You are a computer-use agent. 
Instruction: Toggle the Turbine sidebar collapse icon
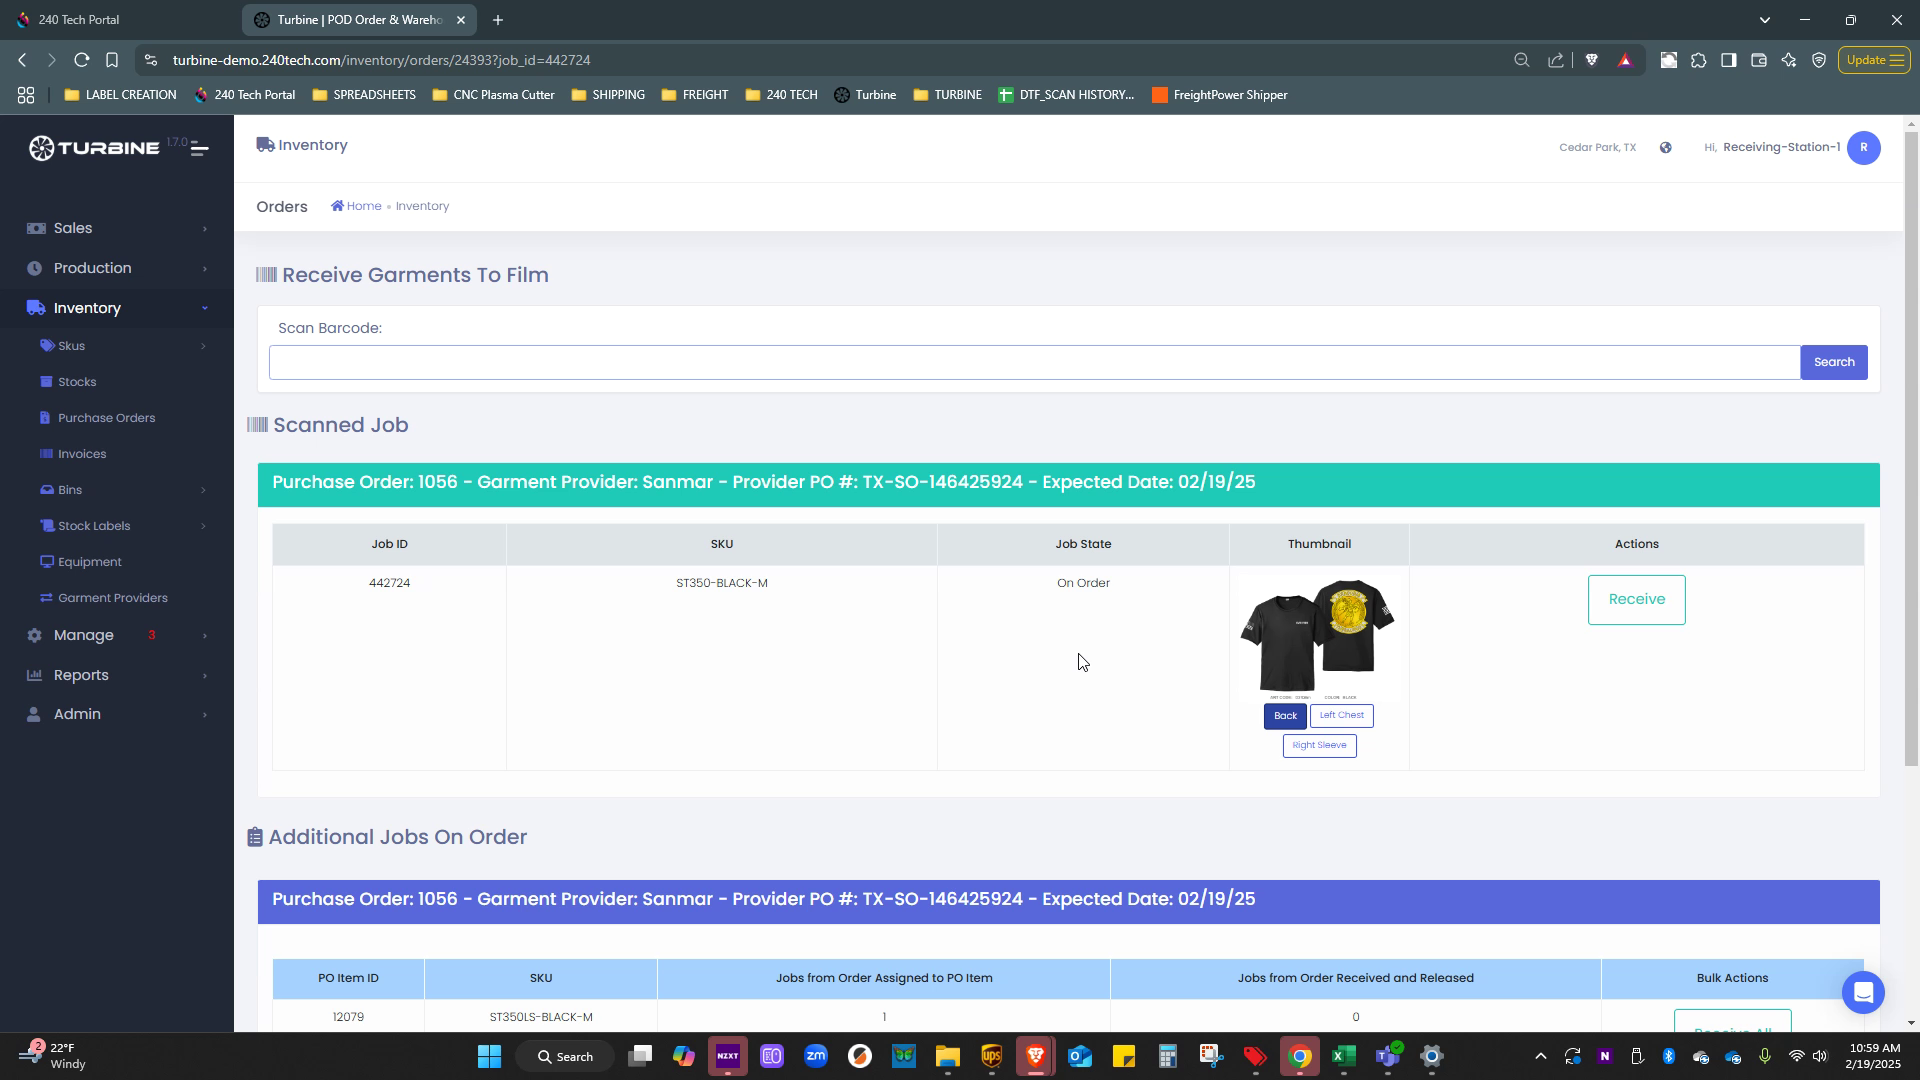click(x=199, y=149)
